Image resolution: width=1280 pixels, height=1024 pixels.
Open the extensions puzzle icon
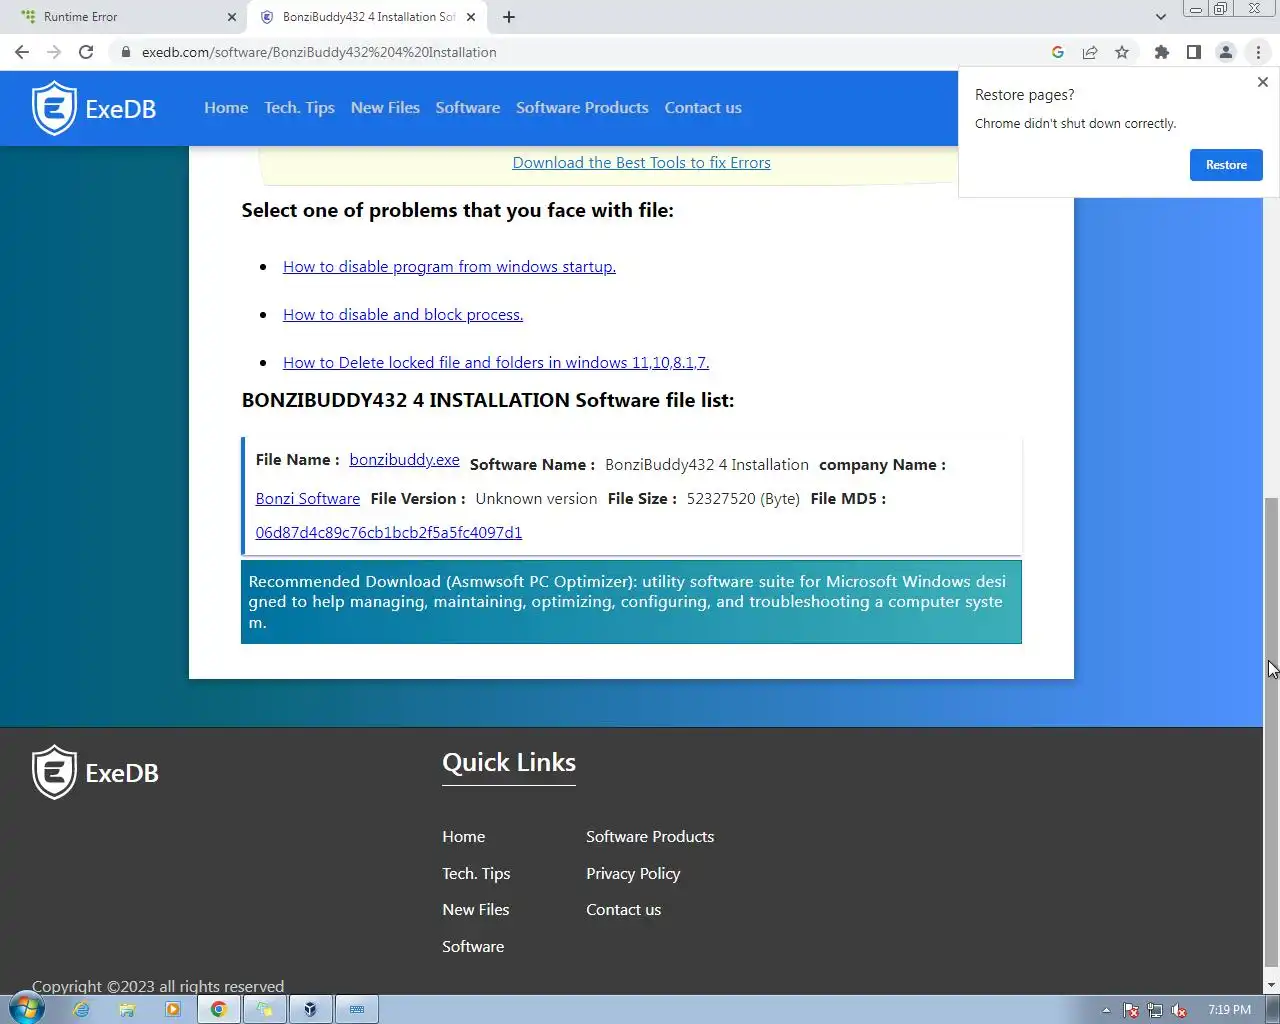tap(1162, 52)
